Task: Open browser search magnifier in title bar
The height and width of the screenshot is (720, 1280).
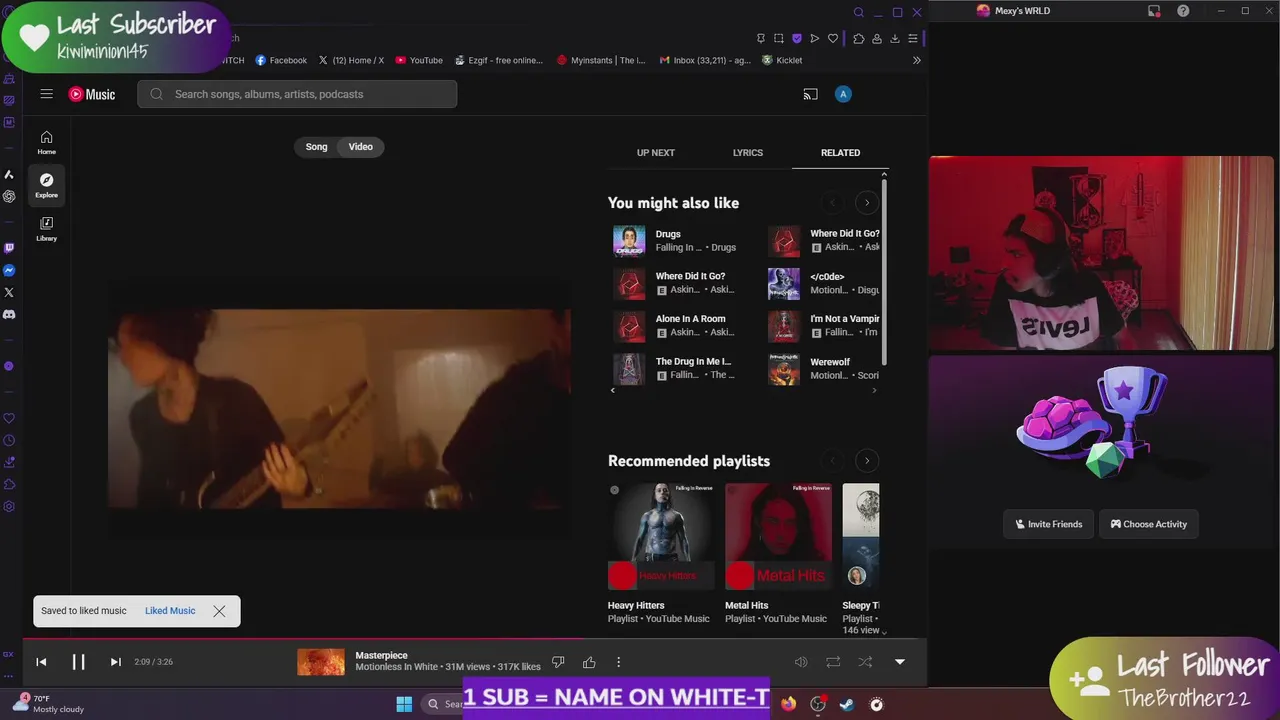Action: click(x=858, y=12)
